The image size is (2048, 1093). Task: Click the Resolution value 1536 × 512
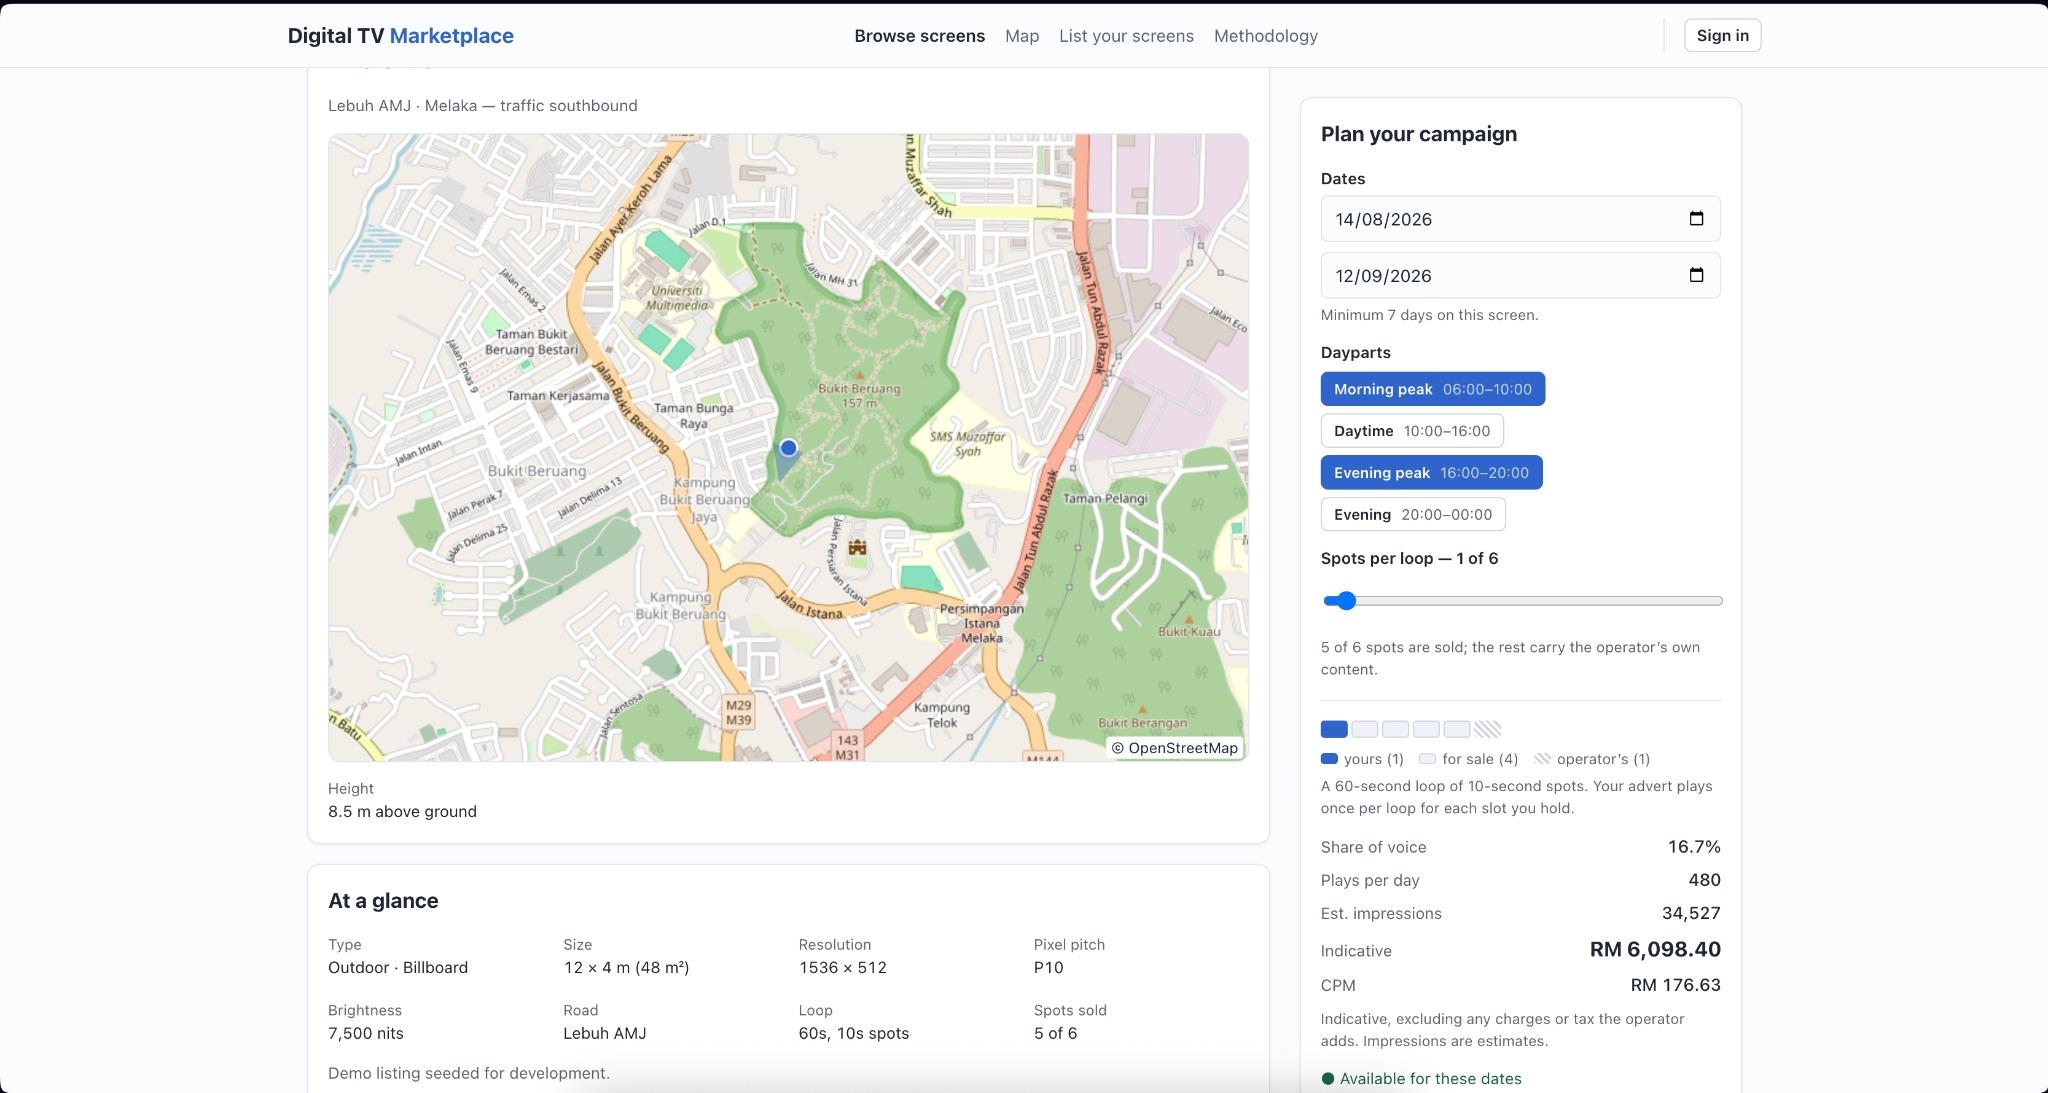point(842,967)
